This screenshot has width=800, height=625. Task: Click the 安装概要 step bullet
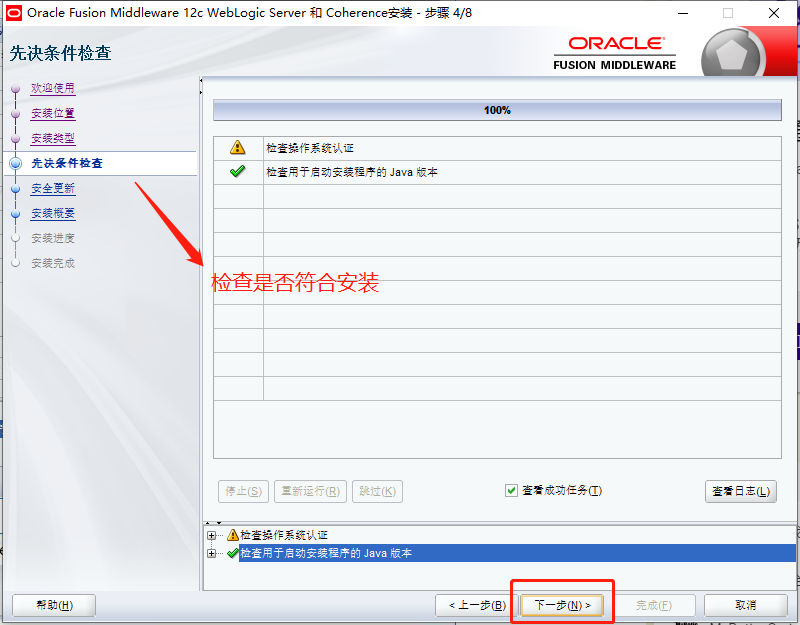tap(16, 214)
